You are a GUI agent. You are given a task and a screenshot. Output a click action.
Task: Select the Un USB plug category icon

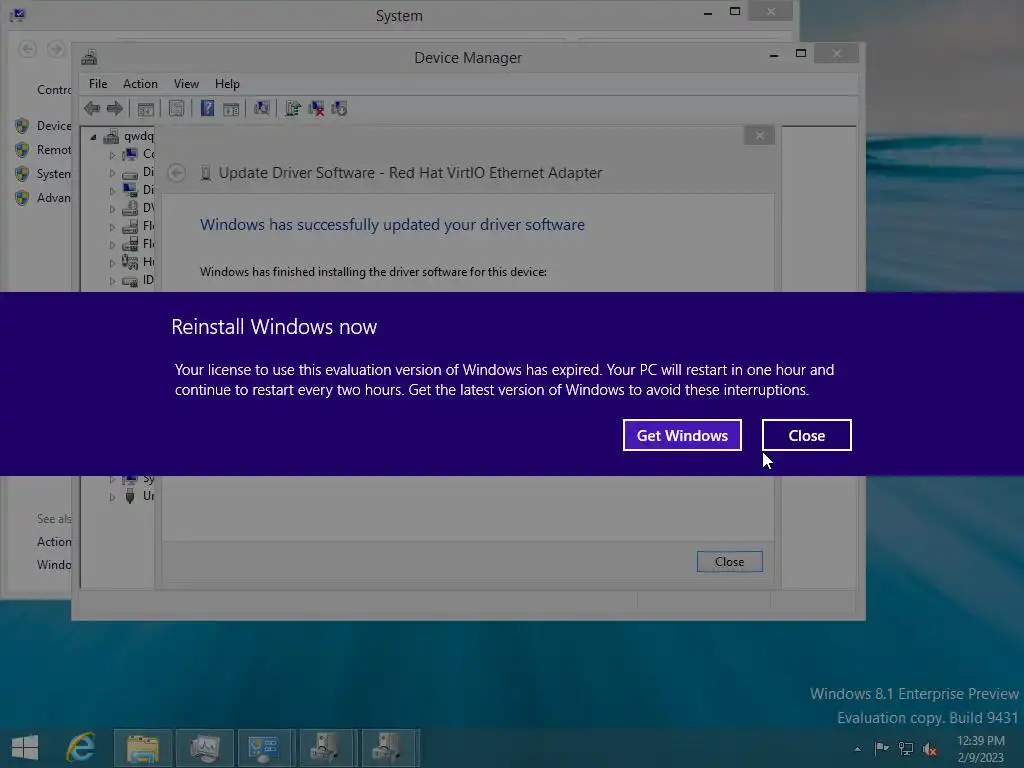(x=130, y=496)
